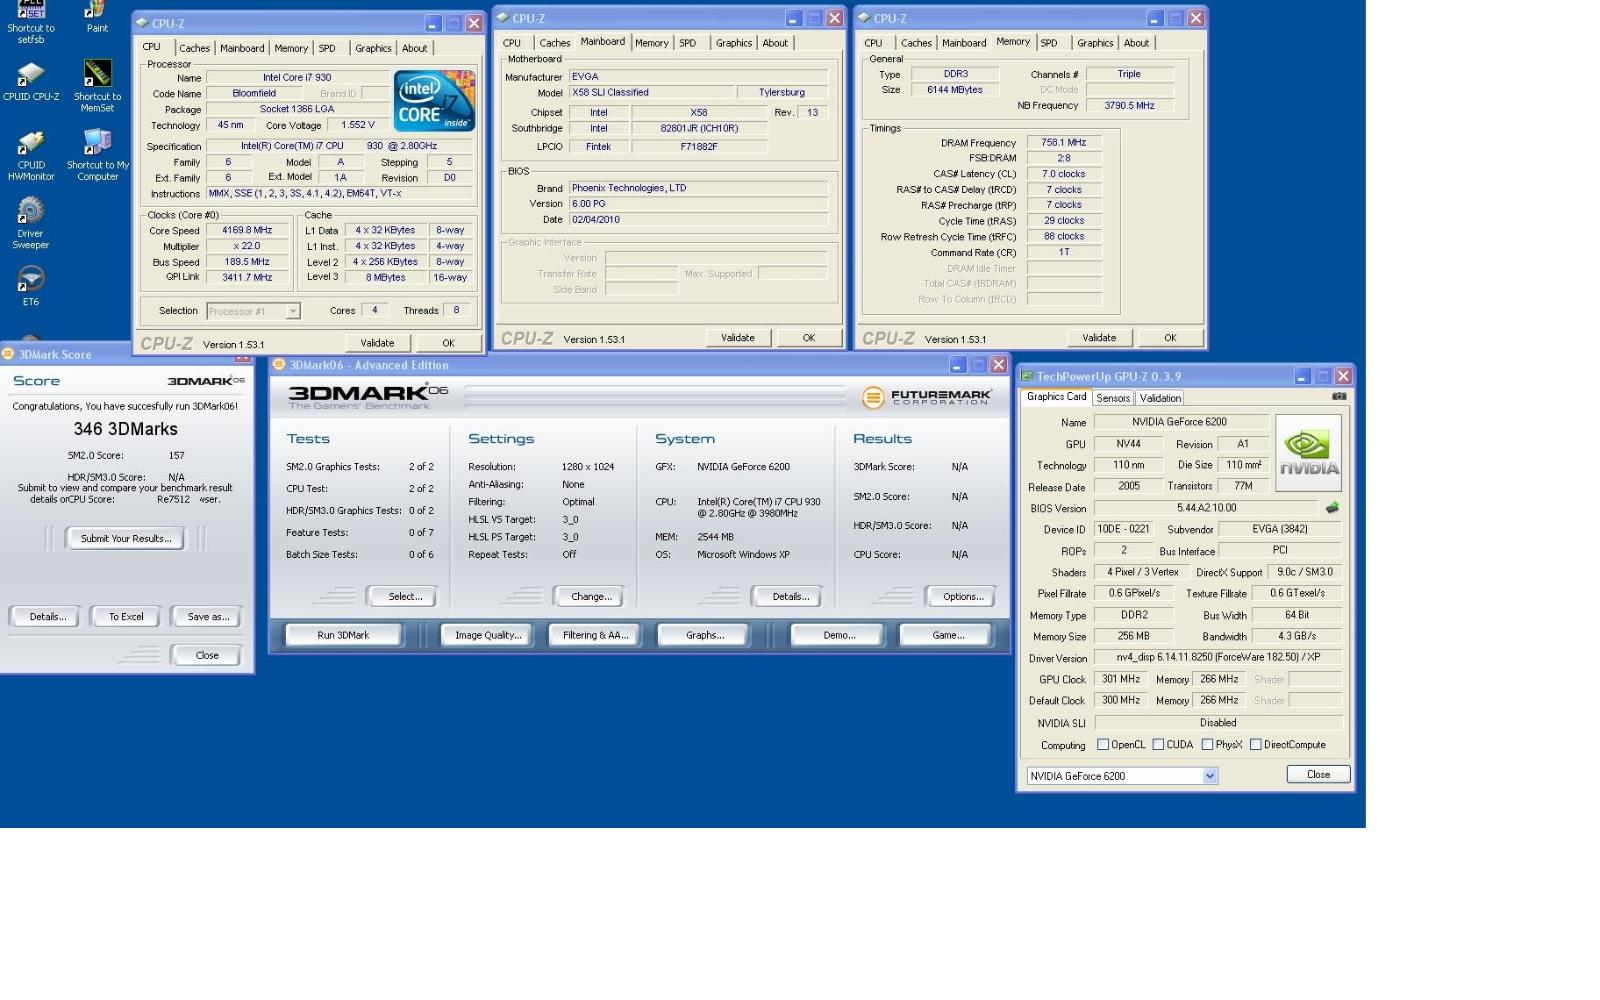Toggle the CUDA checkbox

pyautogui.click(x=1158, y=744)
